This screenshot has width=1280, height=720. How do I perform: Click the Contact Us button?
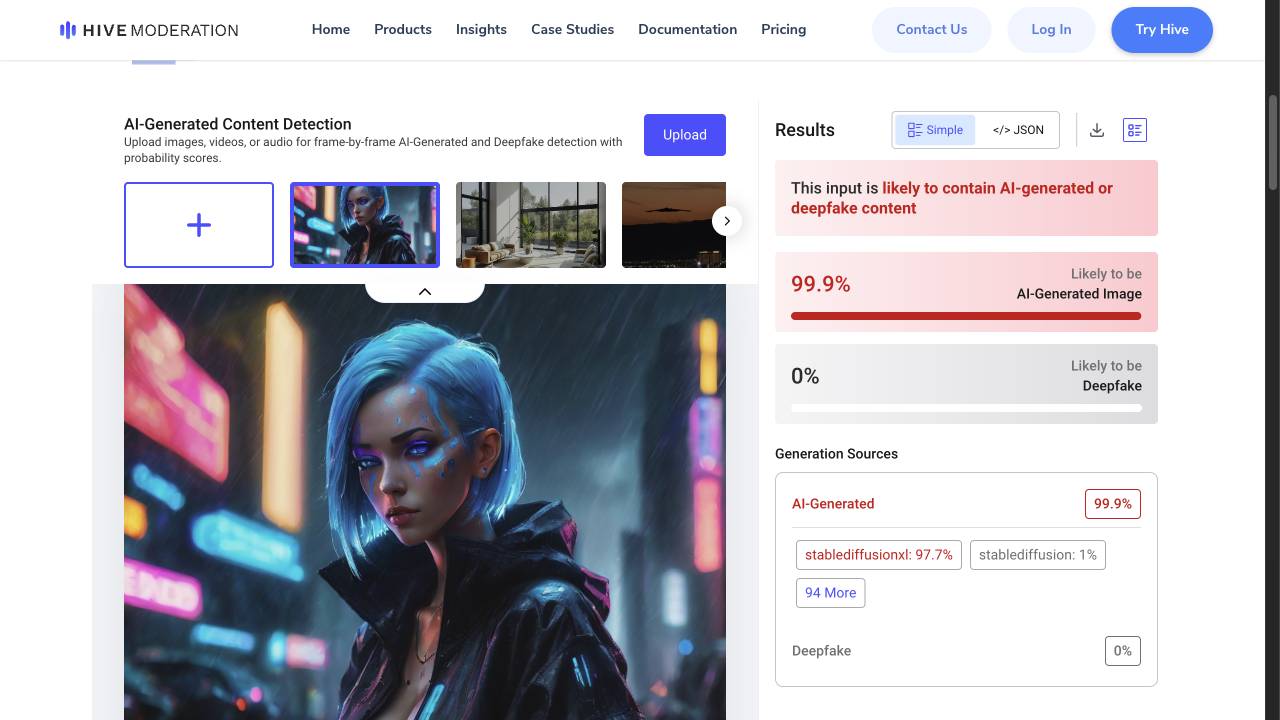[x=932, y=30]
